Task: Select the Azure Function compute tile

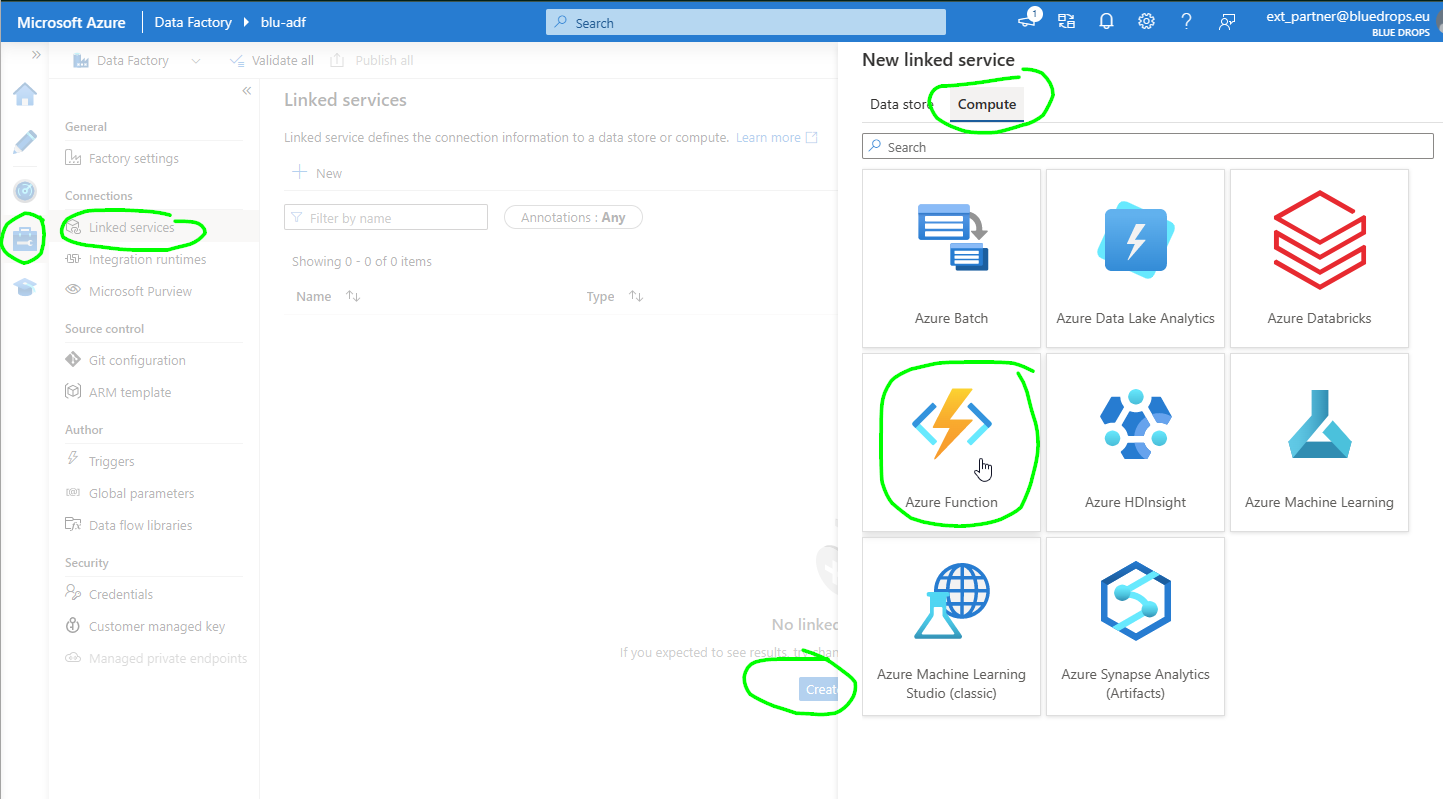Action: click(951, 442)
